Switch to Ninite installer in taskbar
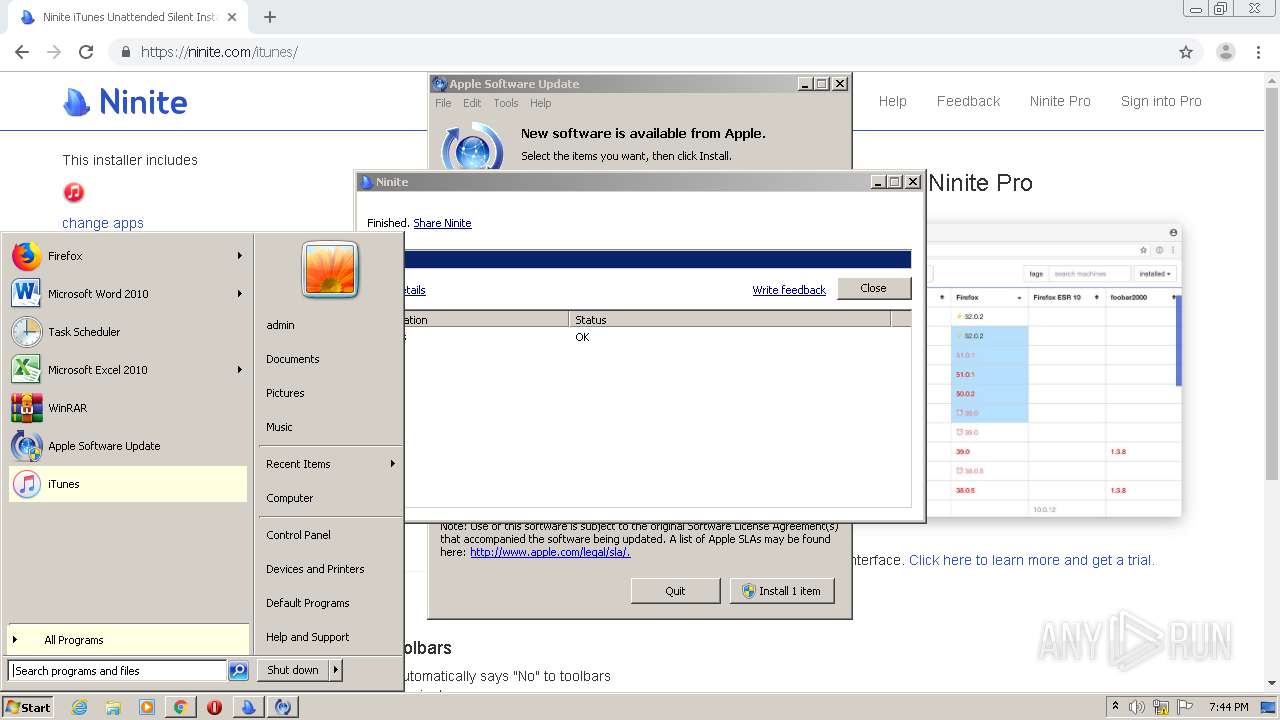Screen dimensions: 1280x720 pos(248,707)
